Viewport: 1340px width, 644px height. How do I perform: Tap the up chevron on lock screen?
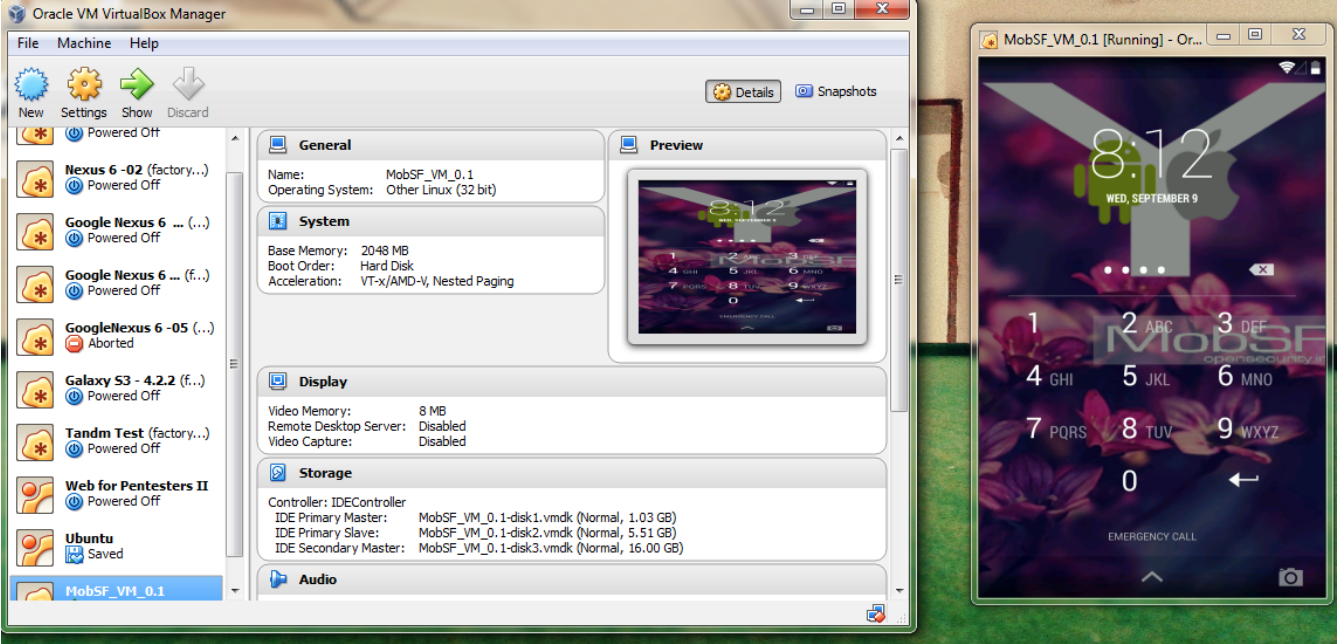click(x=1152, y=577)
